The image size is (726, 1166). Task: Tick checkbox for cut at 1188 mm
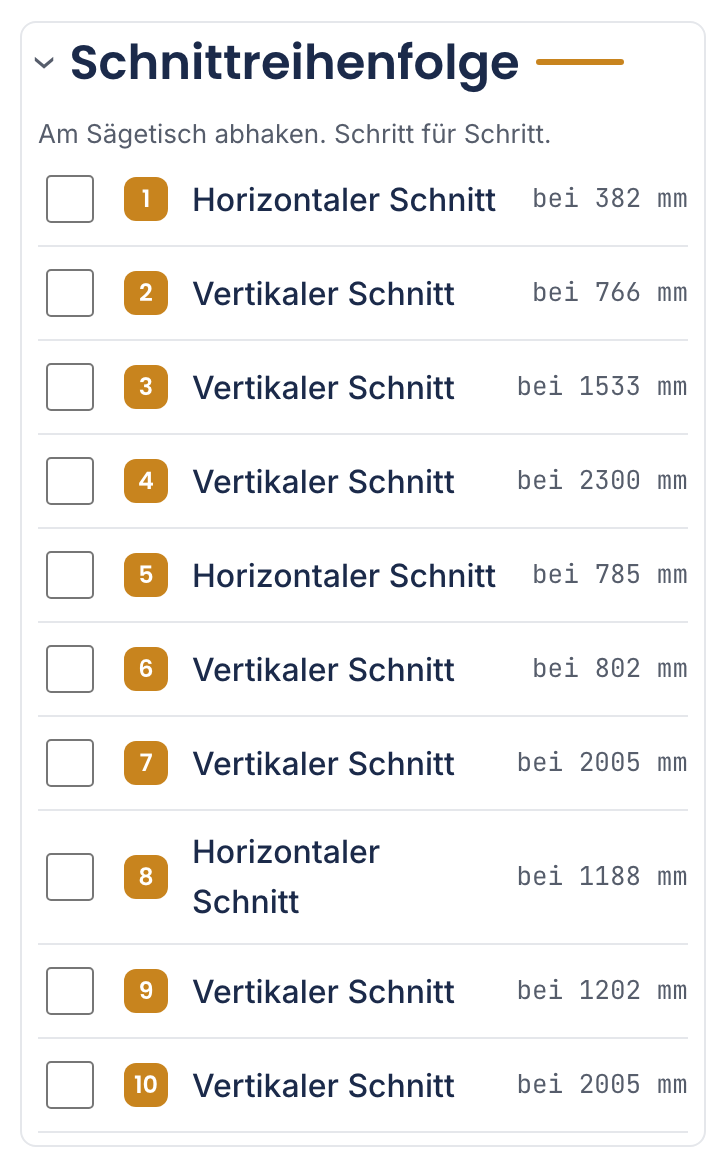tap(70, 877)
